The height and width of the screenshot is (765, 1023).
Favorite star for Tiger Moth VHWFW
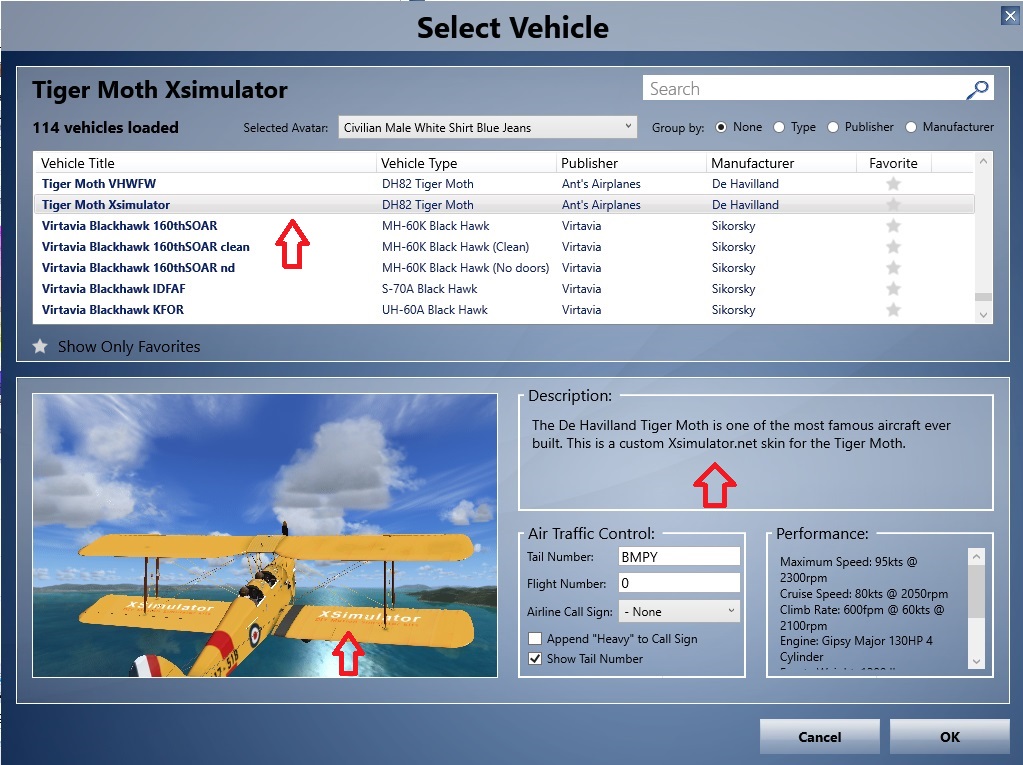pyautogui.click(x=893, y=184)
